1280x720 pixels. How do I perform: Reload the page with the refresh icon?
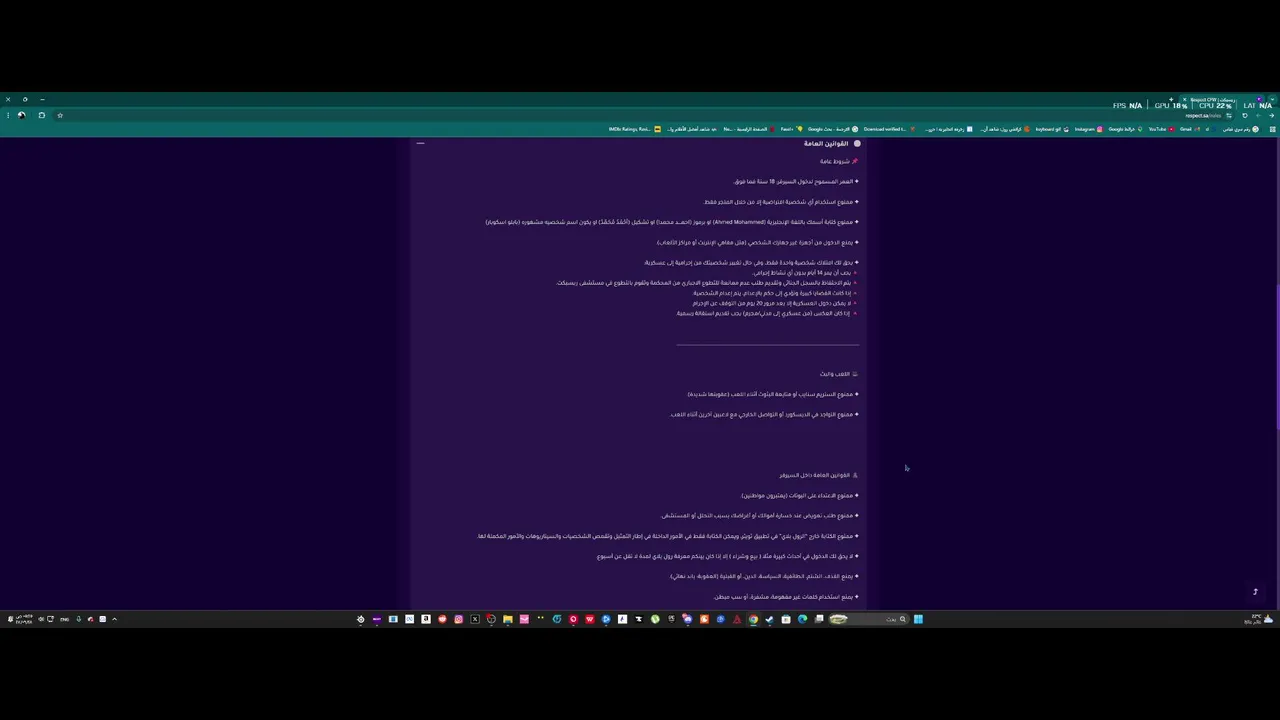tap(1245, 115)
